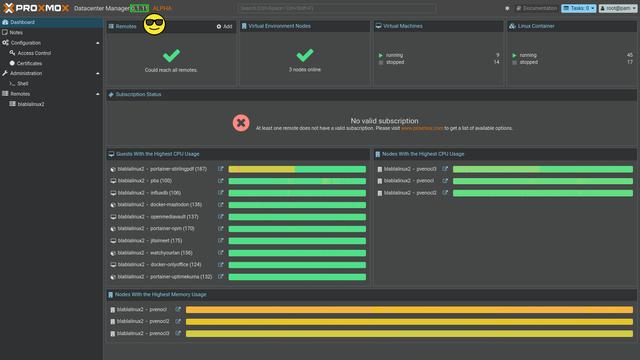Open the Notes page

pyautogui.click(x=51, y=32)
